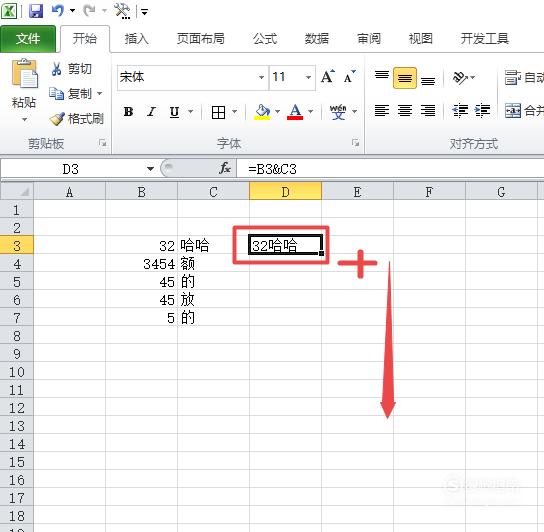Expand the Paste options arrow below 粘贴
This screenshot has width=544, height=532.
(x=24, y=120)
